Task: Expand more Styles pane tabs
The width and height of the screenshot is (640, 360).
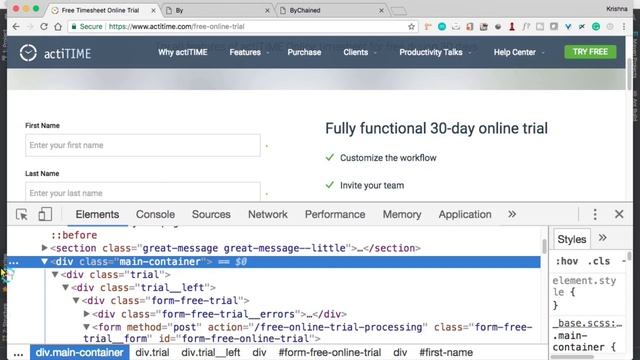Action: pos(602,238)
